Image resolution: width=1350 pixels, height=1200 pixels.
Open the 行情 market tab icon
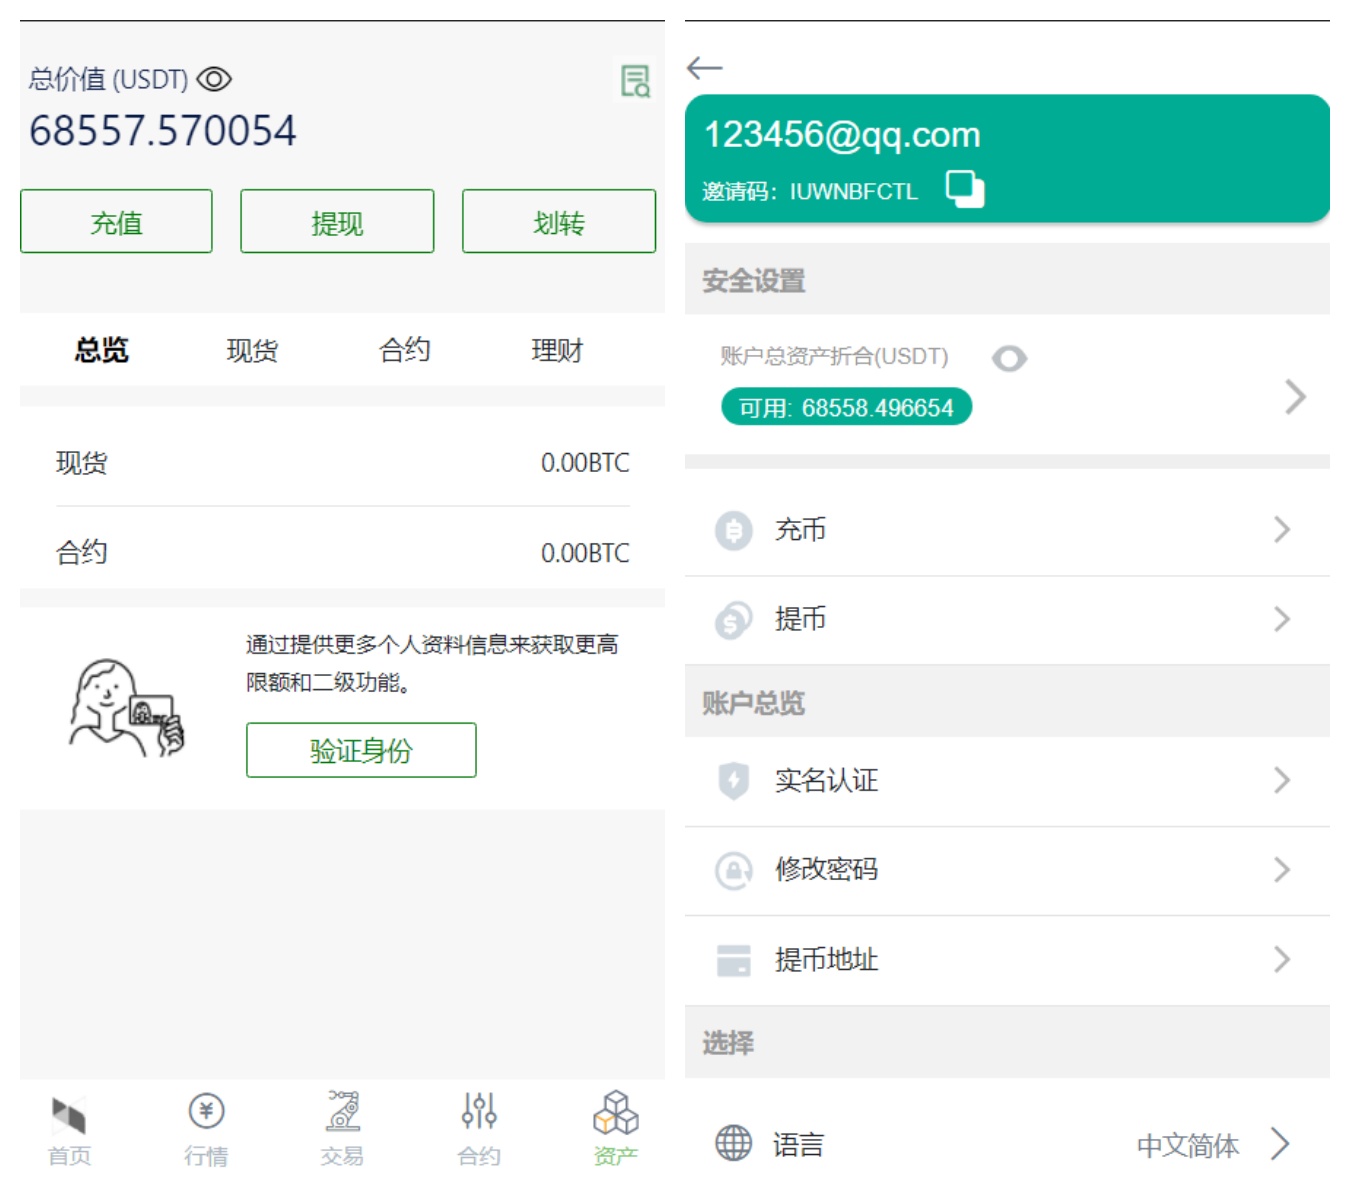point(206,1110)
